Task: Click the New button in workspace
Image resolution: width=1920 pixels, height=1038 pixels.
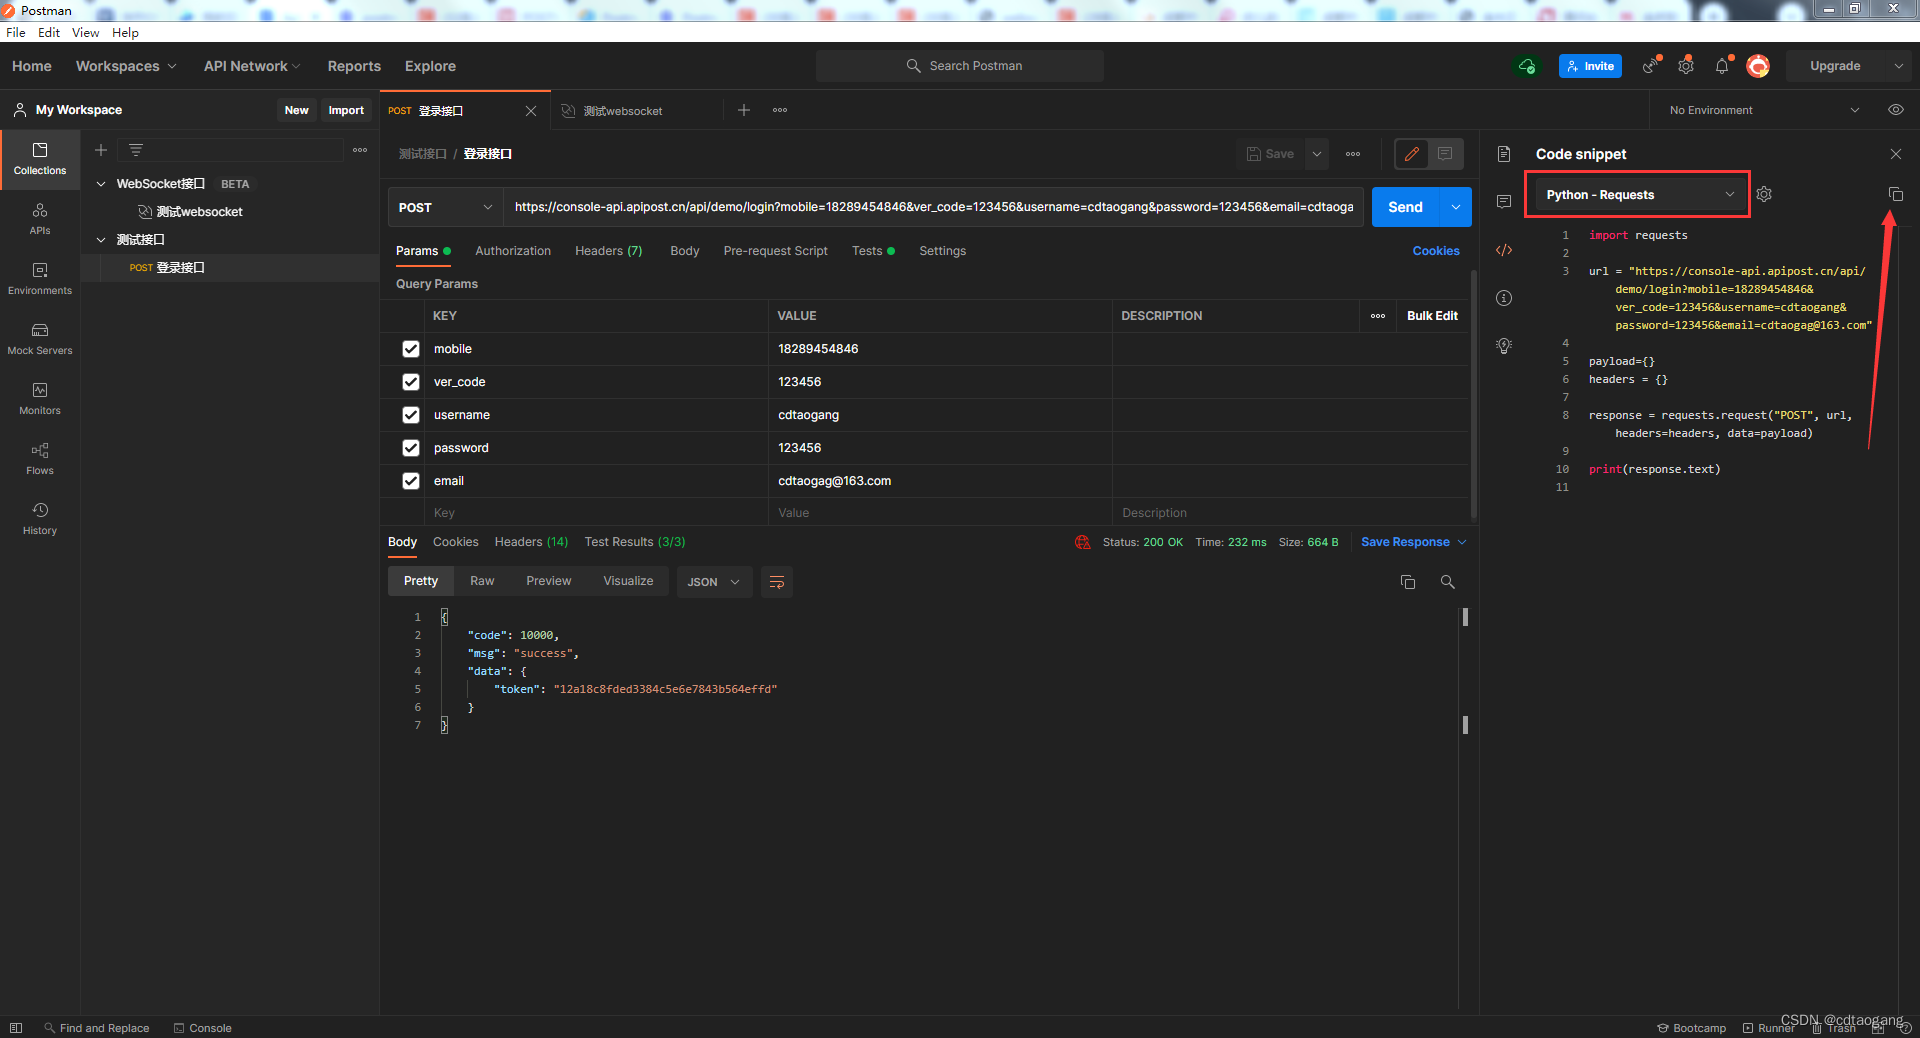Action: [x=297, y=110]
